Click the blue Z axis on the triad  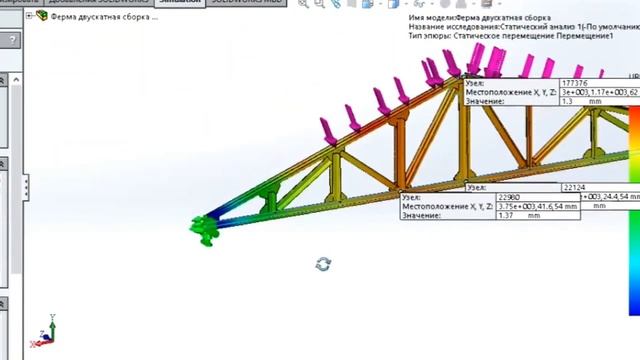[x=46, y=336]
